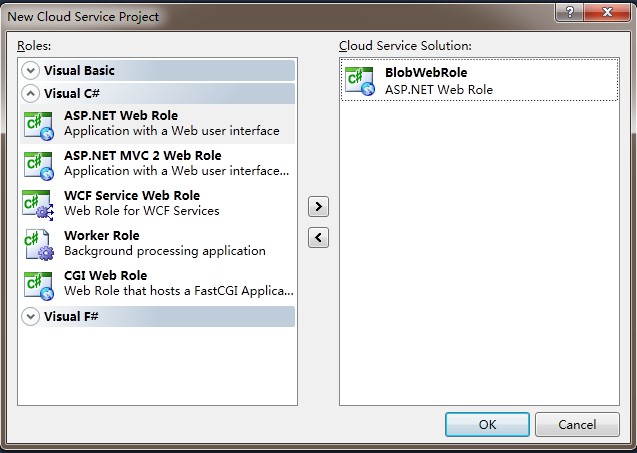The image size is (637, 453).
Task: Select the ASP.NET Web Role entry text
Action: click(121, 116)
